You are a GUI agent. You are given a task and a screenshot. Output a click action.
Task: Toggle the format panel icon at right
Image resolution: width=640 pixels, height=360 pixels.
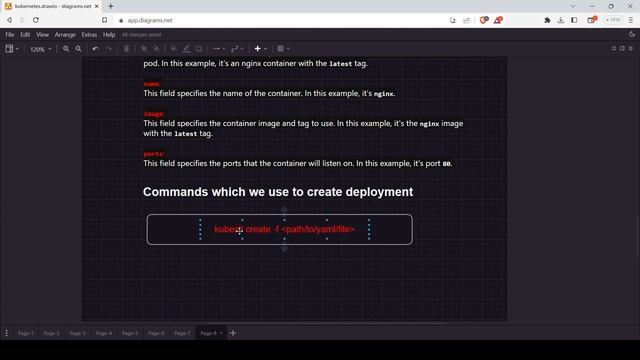pyautogui.click(x=622, y=49)
